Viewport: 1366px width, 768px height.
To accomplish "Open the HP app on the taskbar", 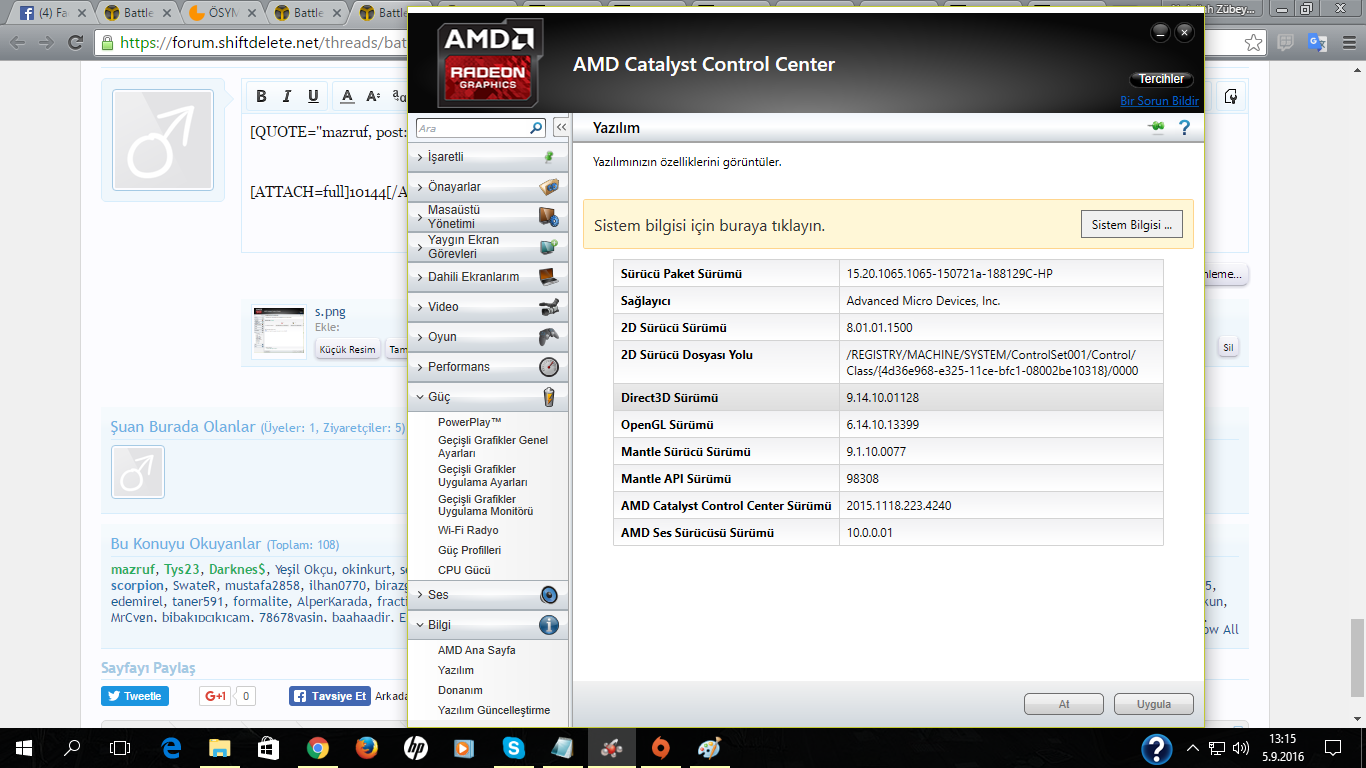I will point(416,747).
